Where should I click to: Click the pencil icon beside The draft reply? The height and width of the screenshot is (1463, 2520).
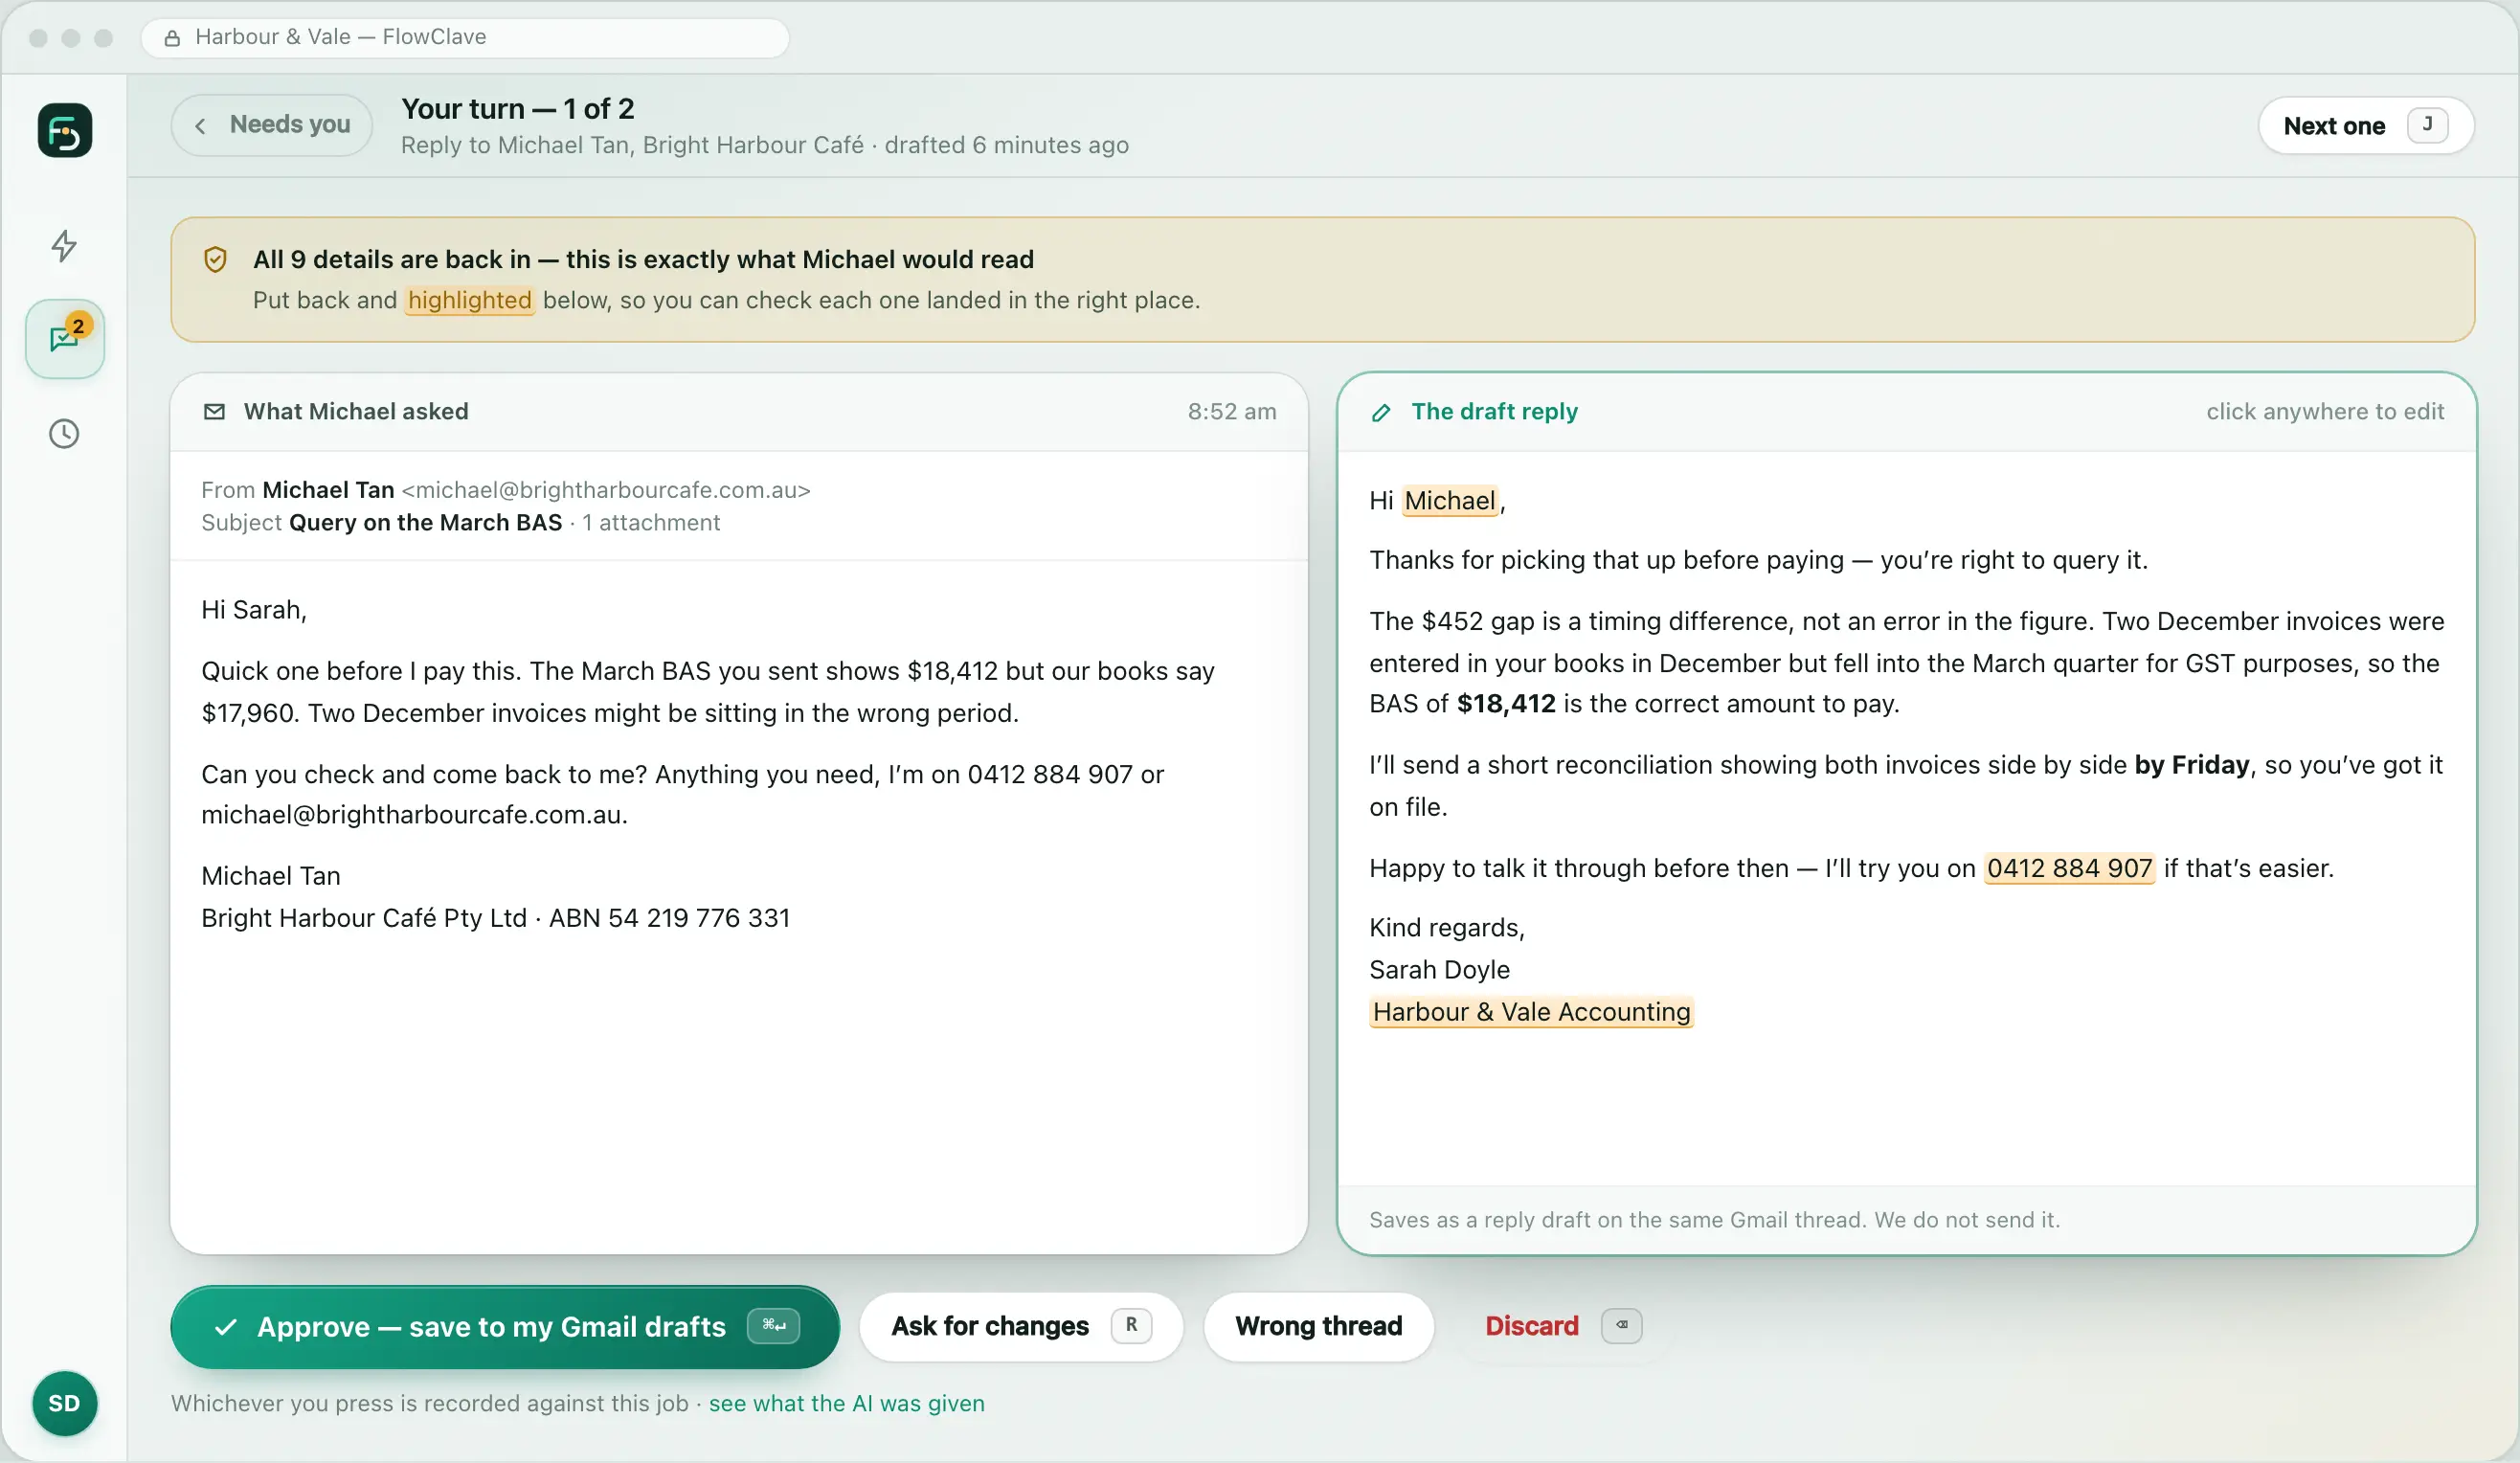1381,412
